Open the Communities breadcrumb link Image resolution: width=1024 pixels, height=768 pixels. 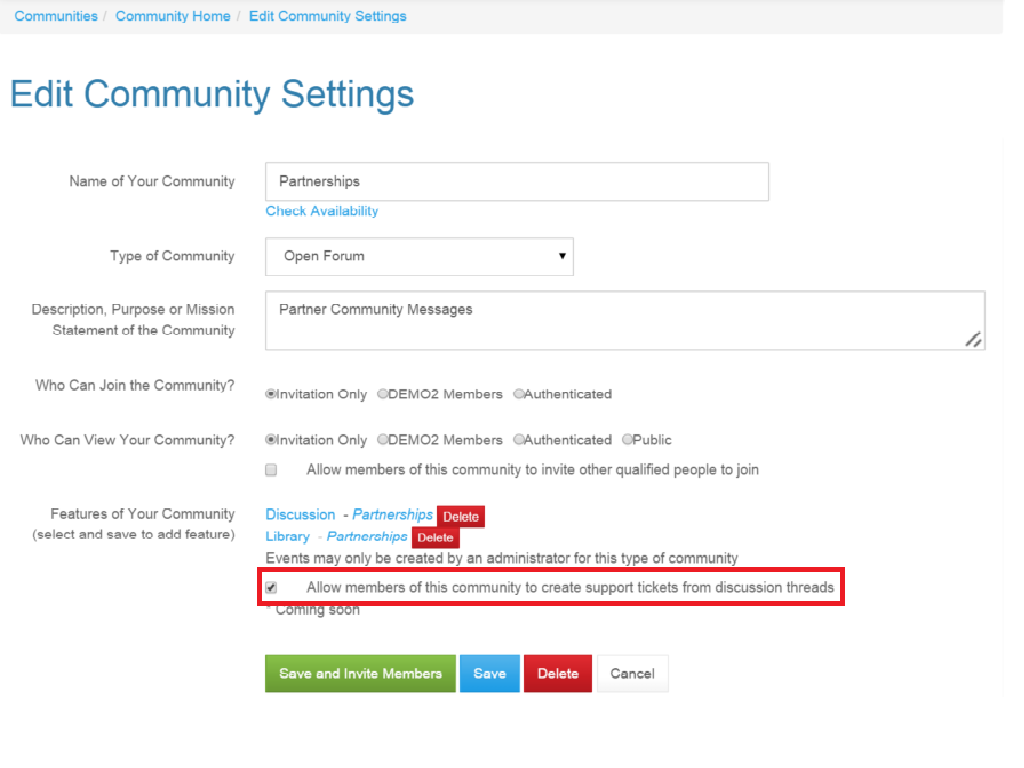pyautogui.click(x=56, y=16)
